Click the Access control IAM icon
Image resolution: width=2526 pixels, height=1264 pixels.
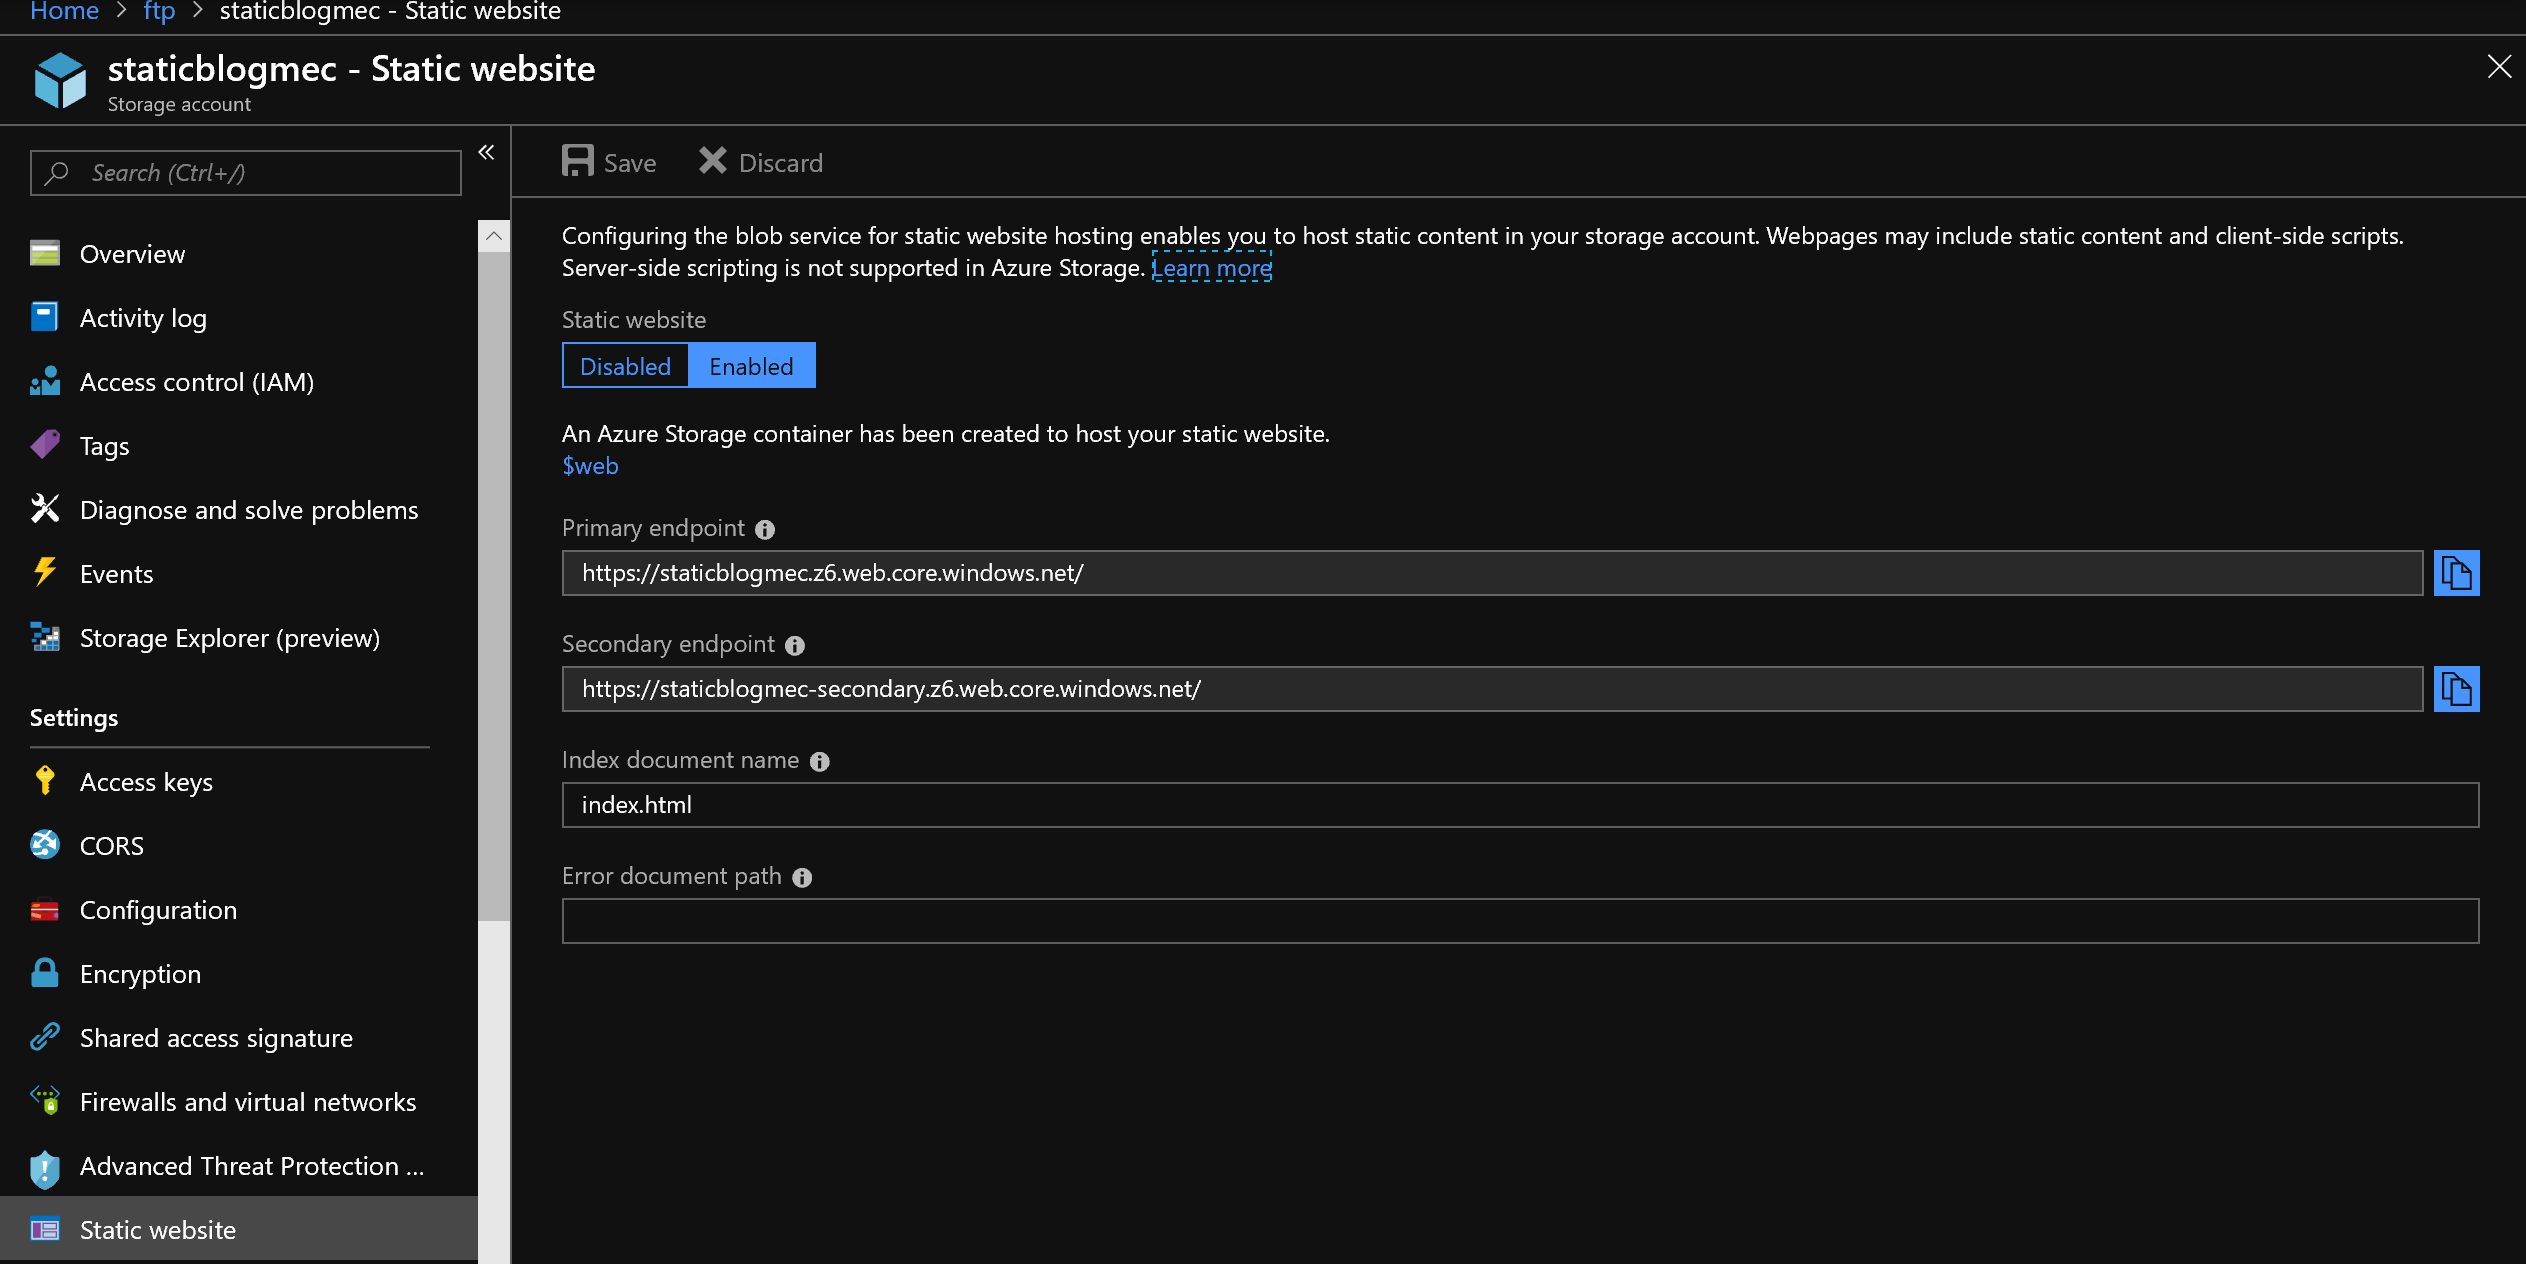click(45, 381)
